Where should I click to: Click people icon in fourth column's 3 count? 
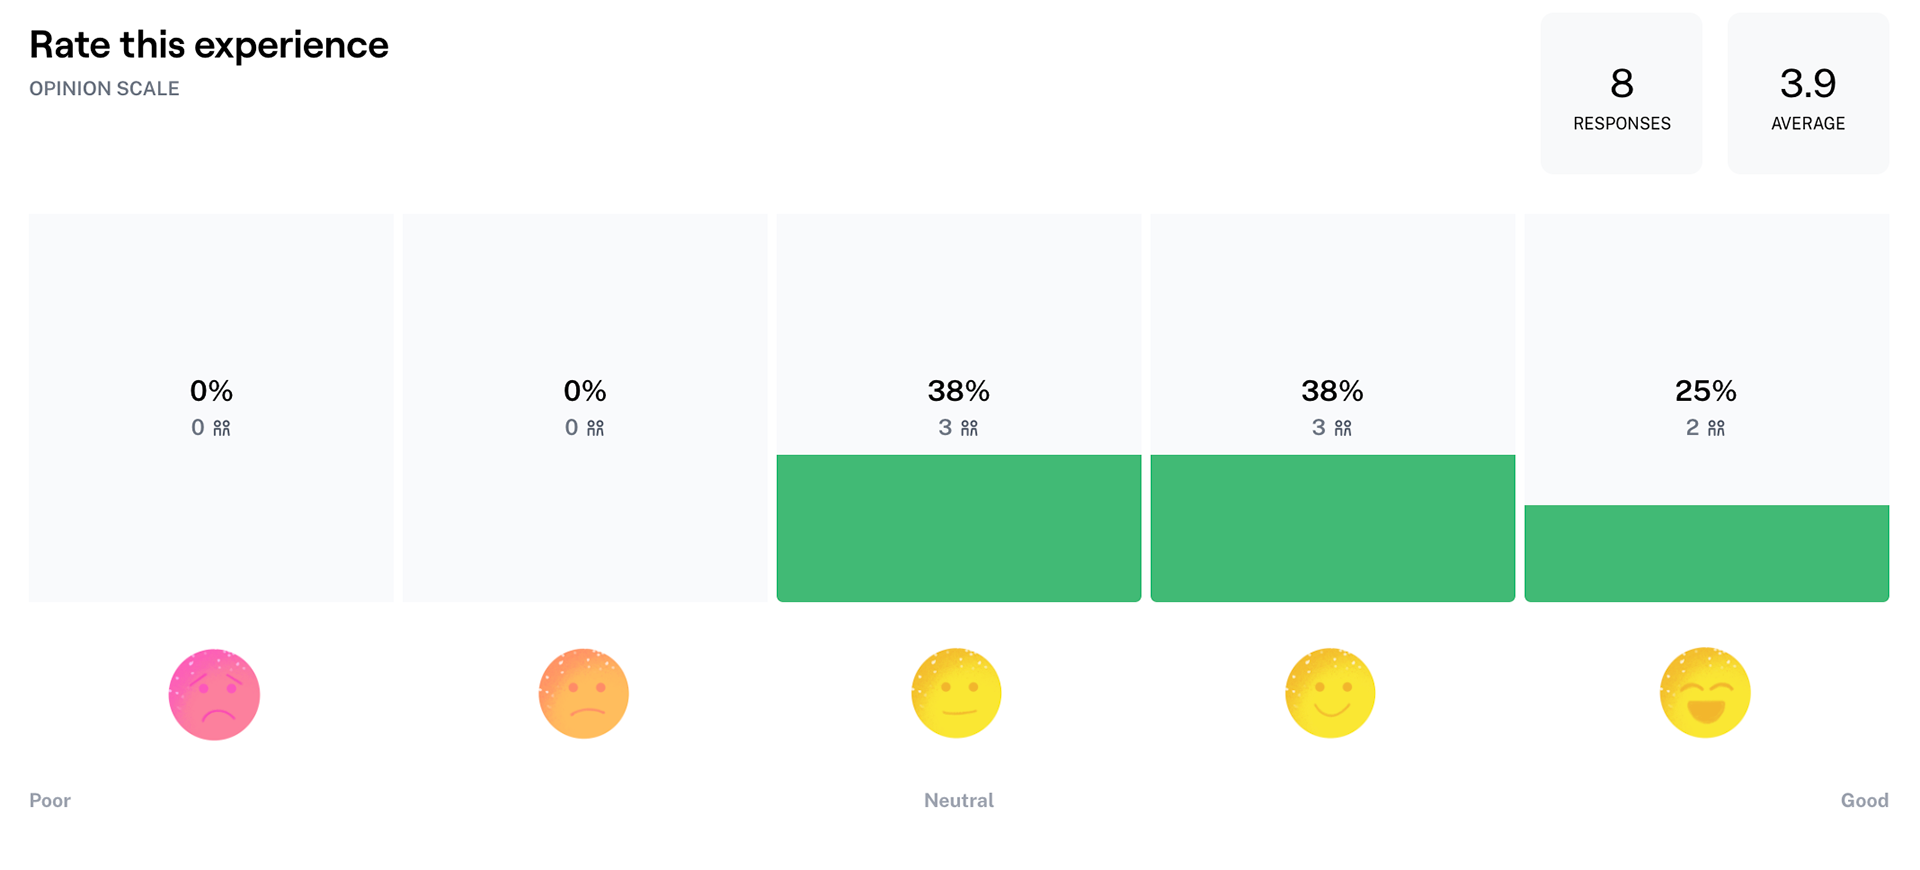click(x=1343, y=428)
